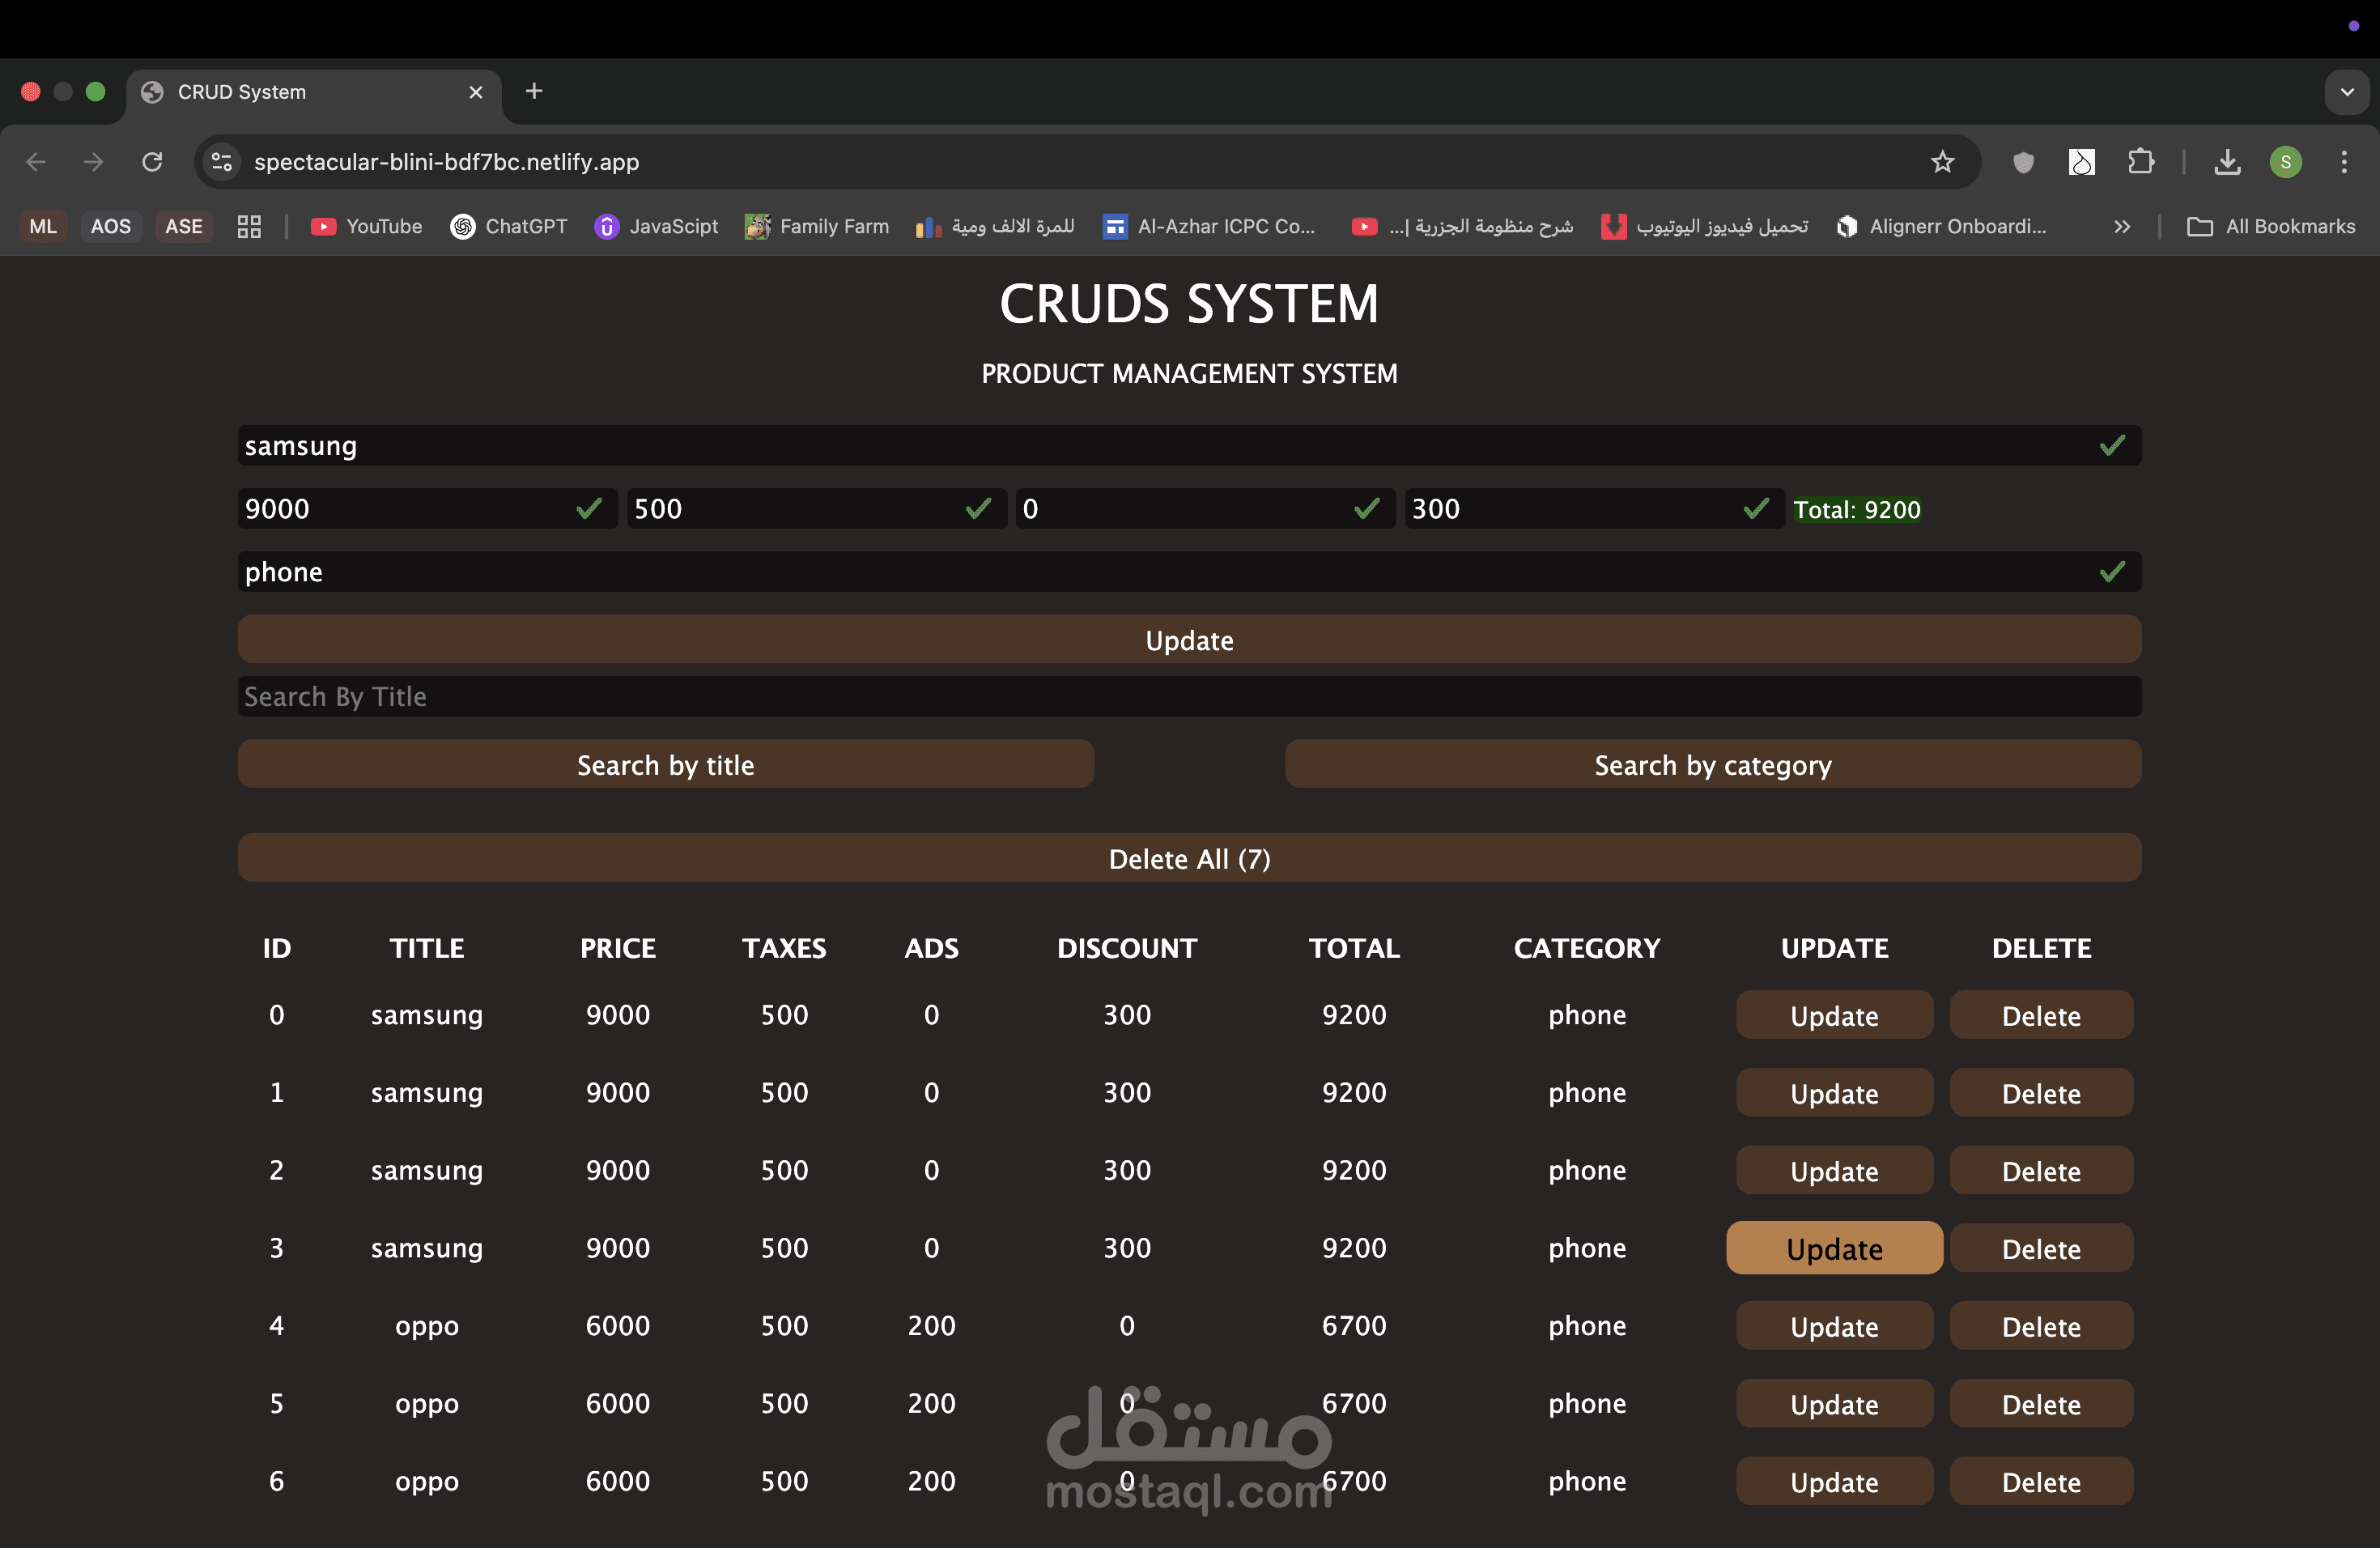The width and height of the screenshot is (2380, 1548).
Task: Click the Total: 9200 label
Action: click(1856, 510)
